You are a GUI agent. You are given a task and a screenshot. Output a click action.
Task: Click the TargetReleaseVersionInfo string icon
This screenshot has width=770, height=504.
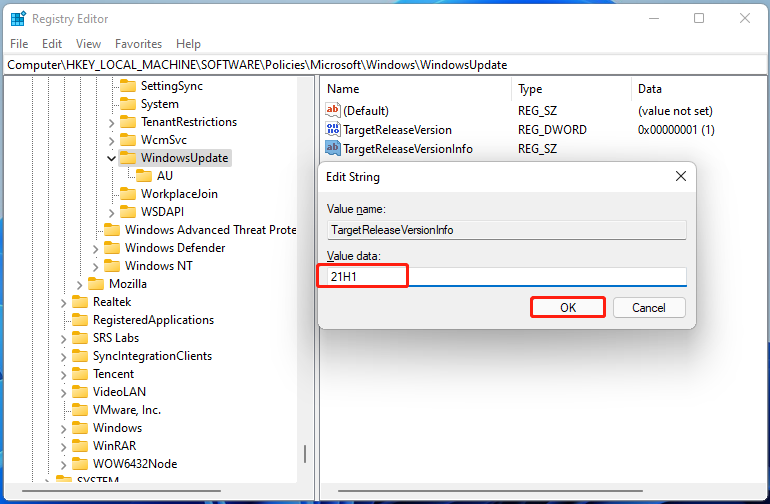pos(332,148)
